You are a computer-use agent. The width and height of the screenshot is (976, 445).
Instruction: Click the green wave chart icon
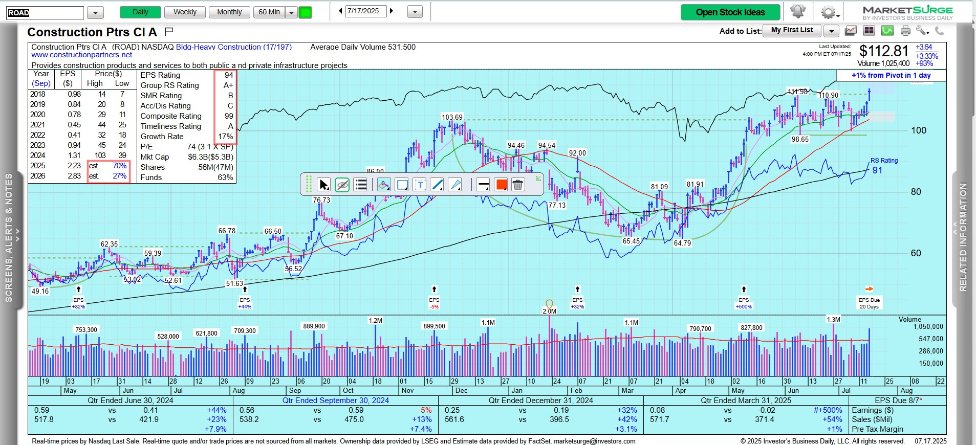pos(887,30)
